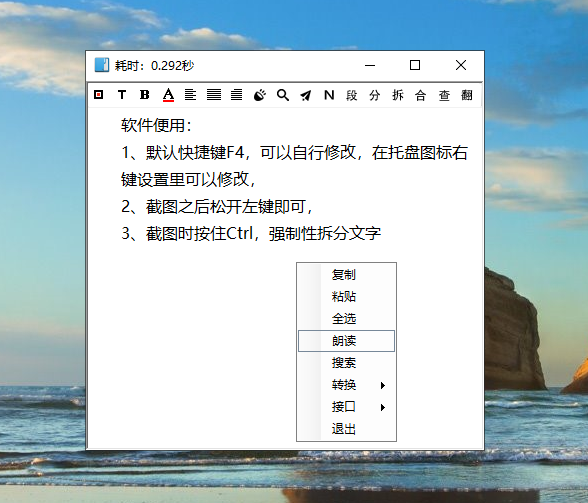The height and width of the screenshot is (503, 588).
Task: Click the paper plane send icon
Action: click(x=306, y=95)
